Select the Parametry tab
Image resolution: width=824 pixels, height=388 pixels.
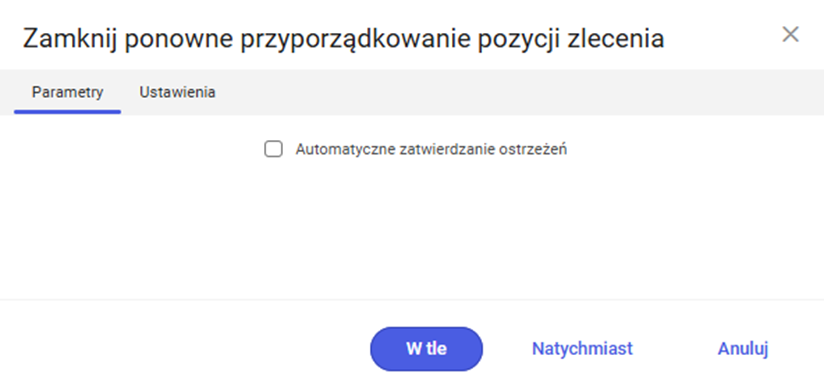click(x=68, y=93)
